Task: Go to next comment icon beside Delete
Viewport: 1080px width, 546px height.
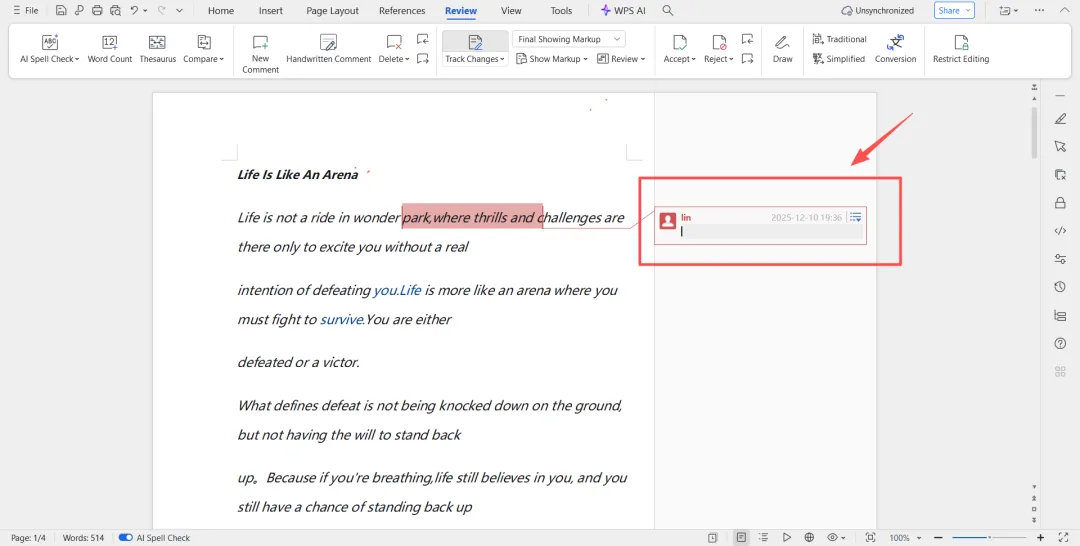Action: 423,59
